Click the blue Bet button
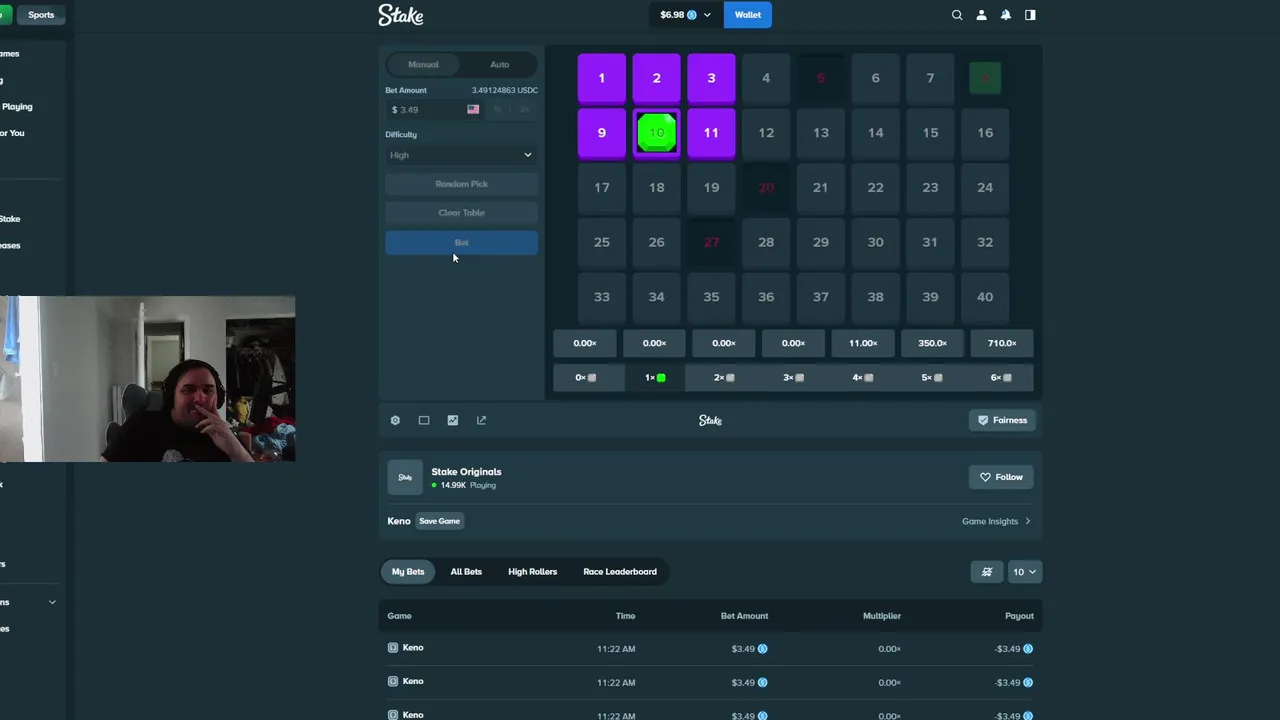The height and width of the screenshot is (720, 1280). pos(461,243)
